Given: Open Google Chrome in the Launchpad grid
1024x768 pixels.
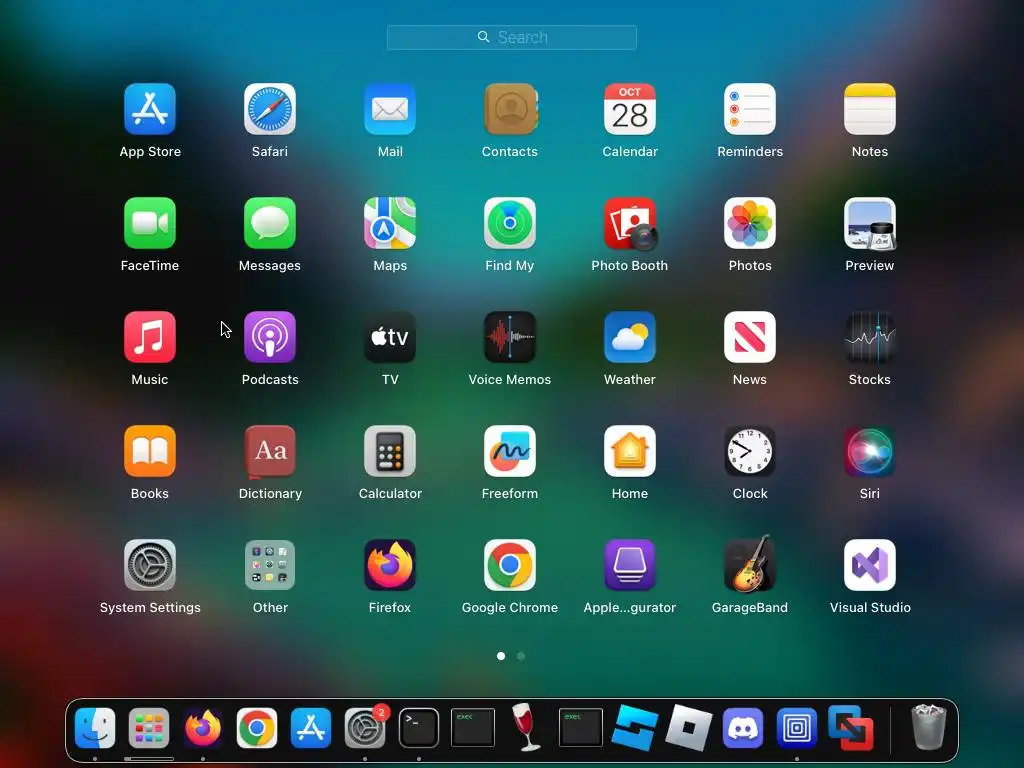Looking at the screenshot, I should pos(510,565).
